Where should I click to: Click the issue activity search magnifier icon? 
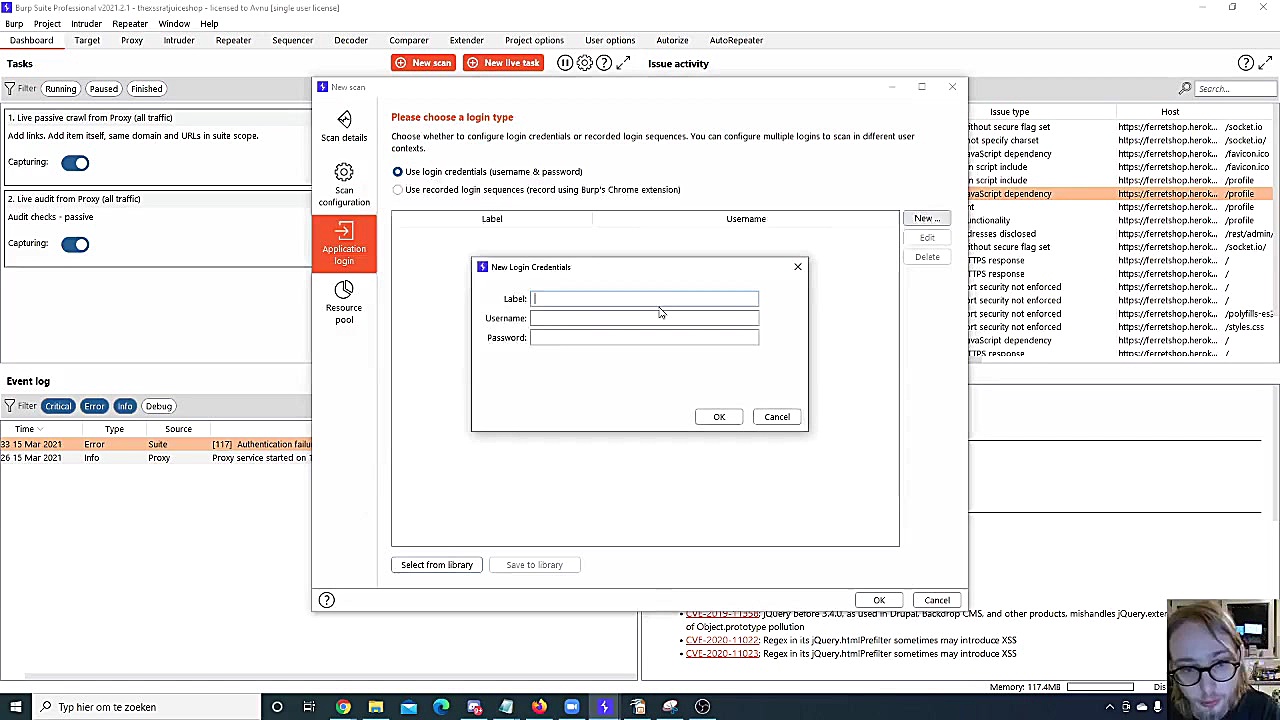coord(1185,89)
